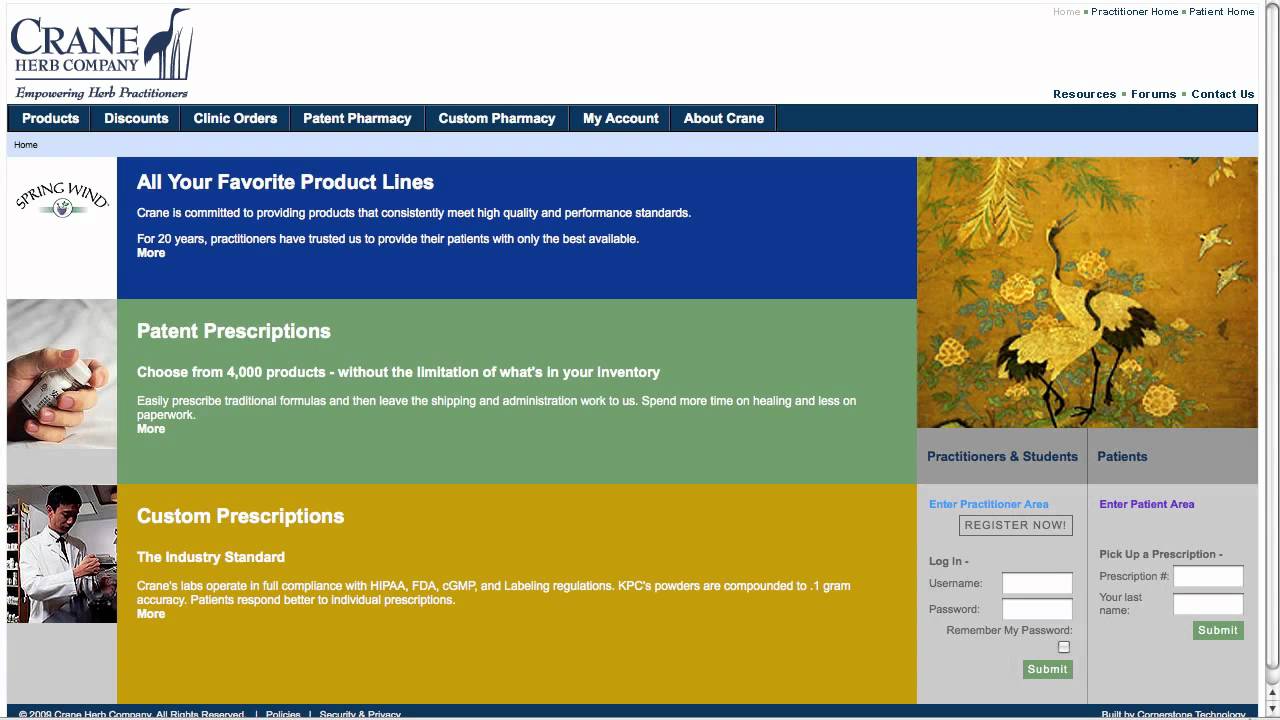Focus the Password field
Viewport: 1280px width, 720px height.
[x=1037, y=609]
